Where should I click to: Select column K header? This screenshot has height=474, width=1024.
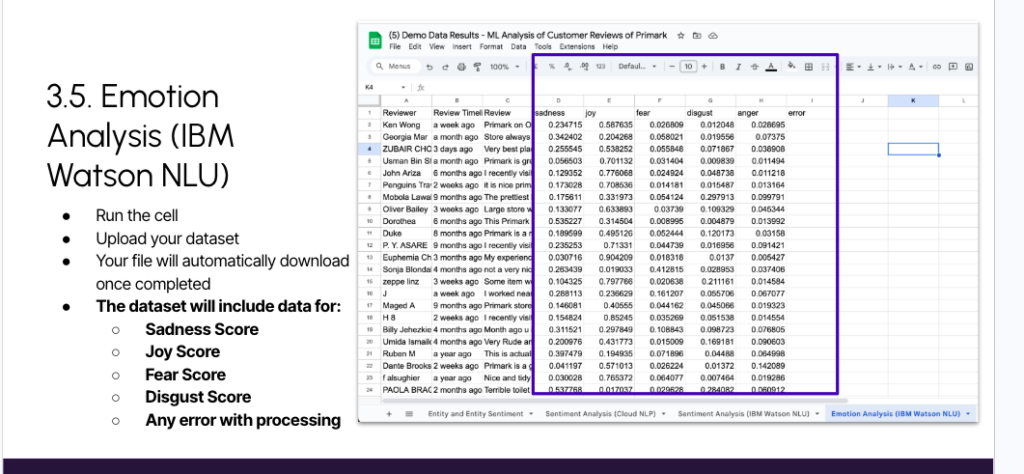(912, 101)
